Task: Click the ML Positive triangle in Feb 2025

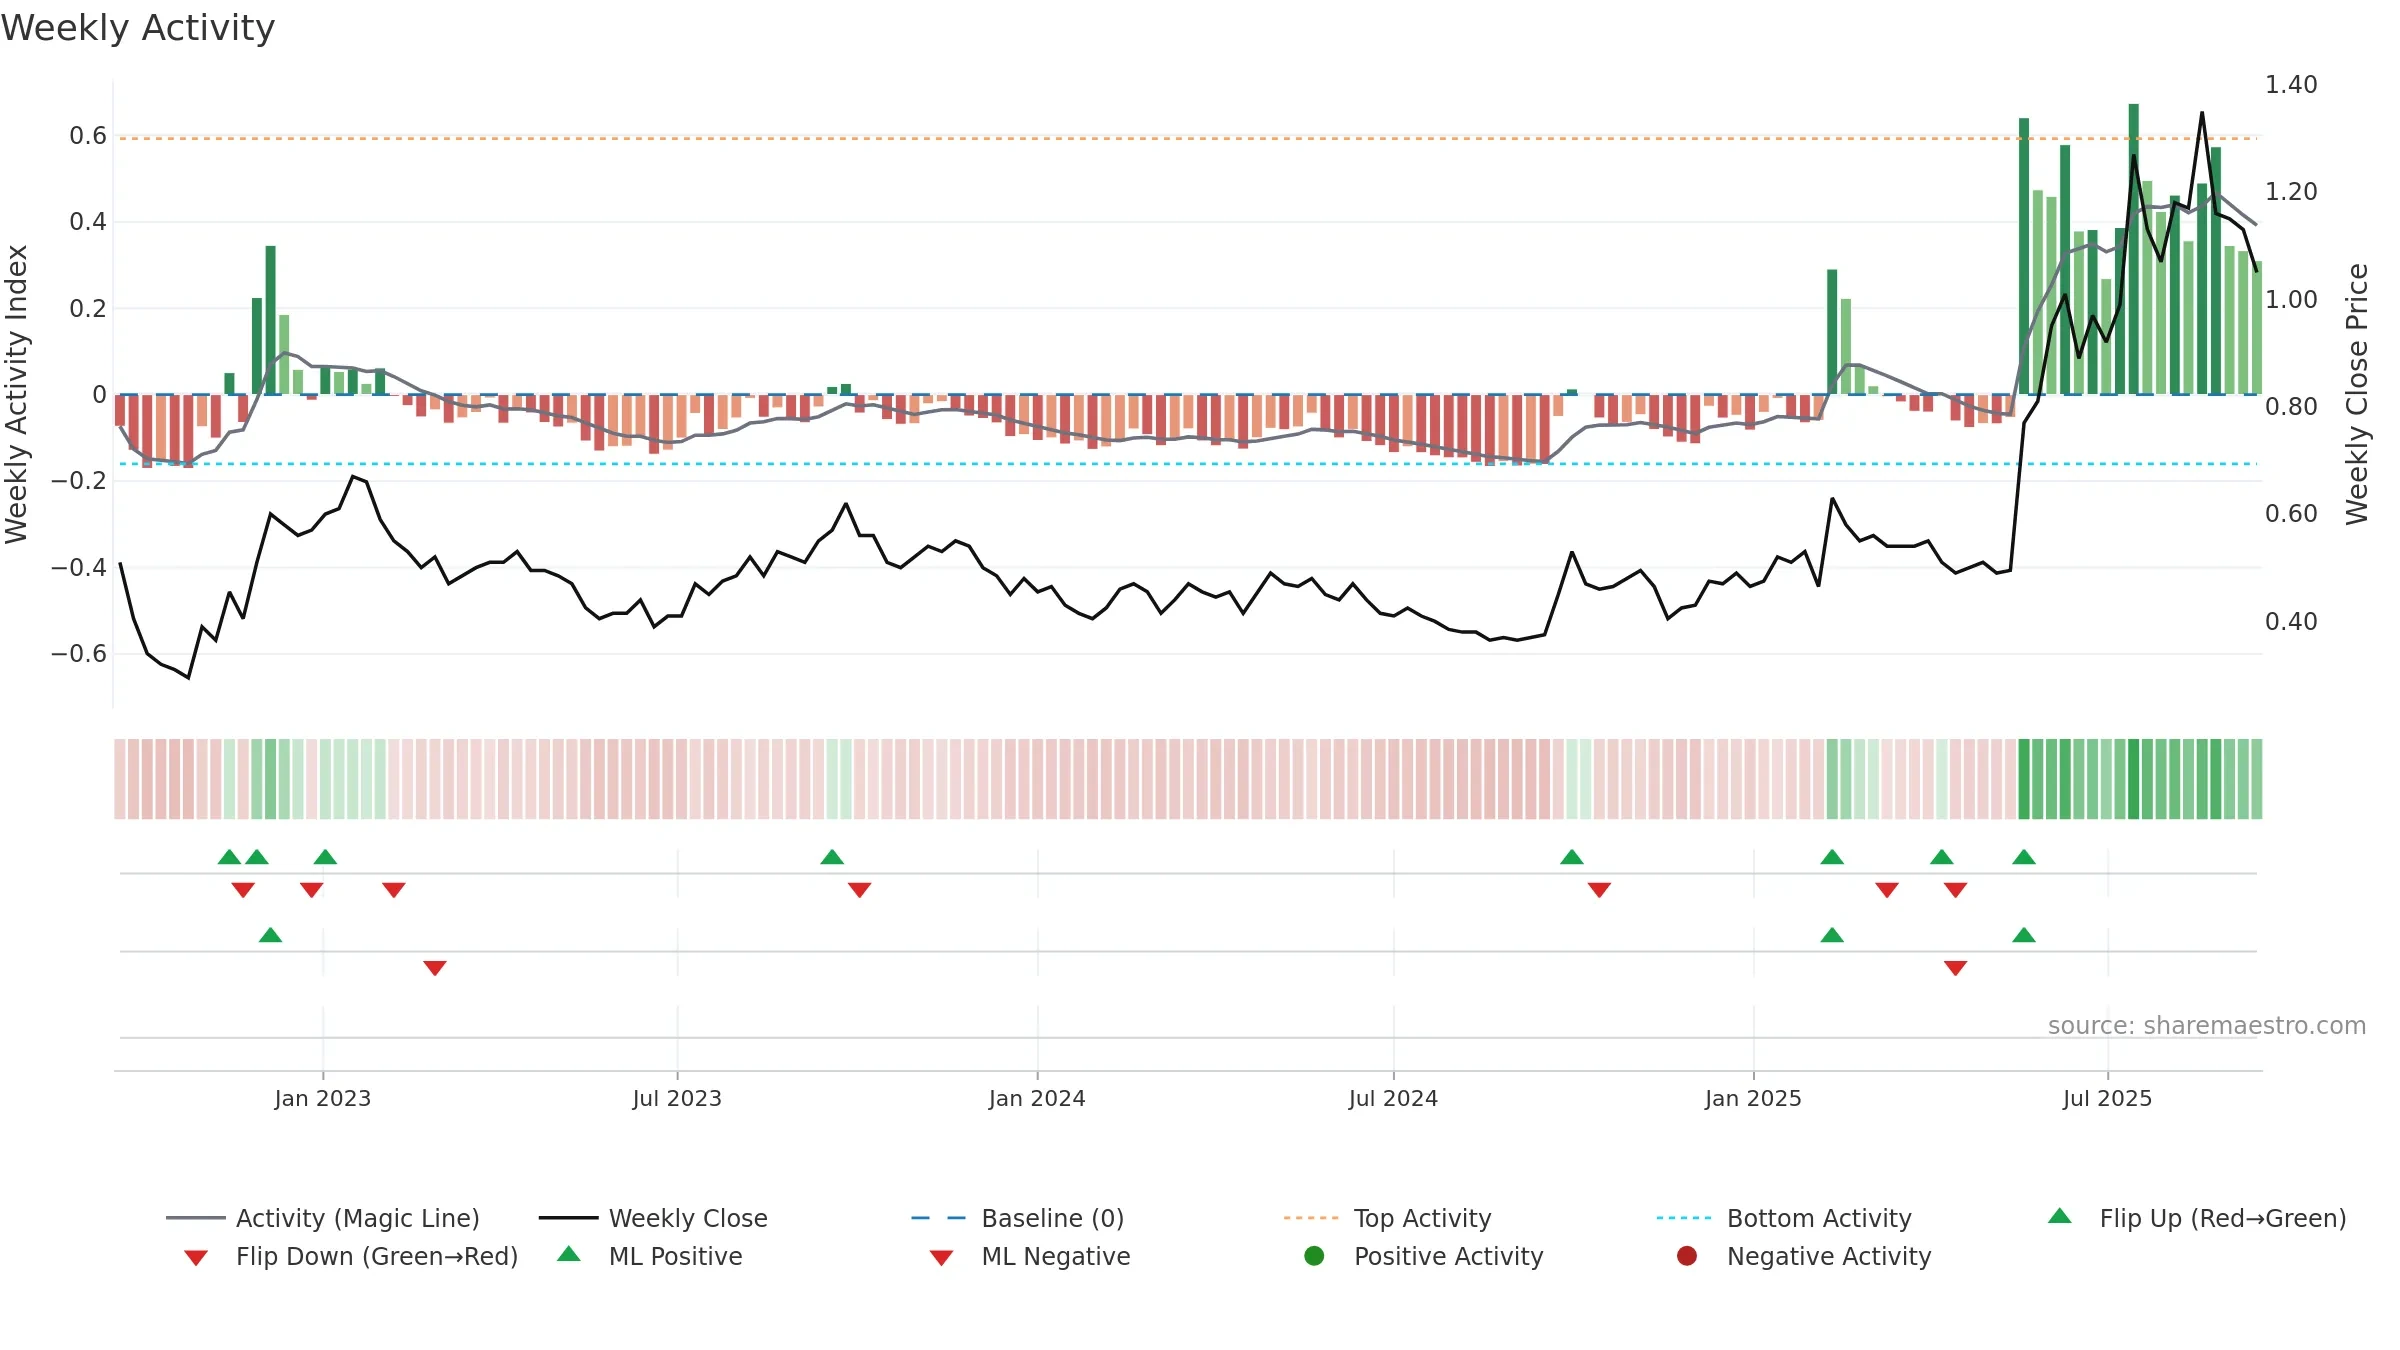Action: pyautogui.click(x=1832, y=935)
